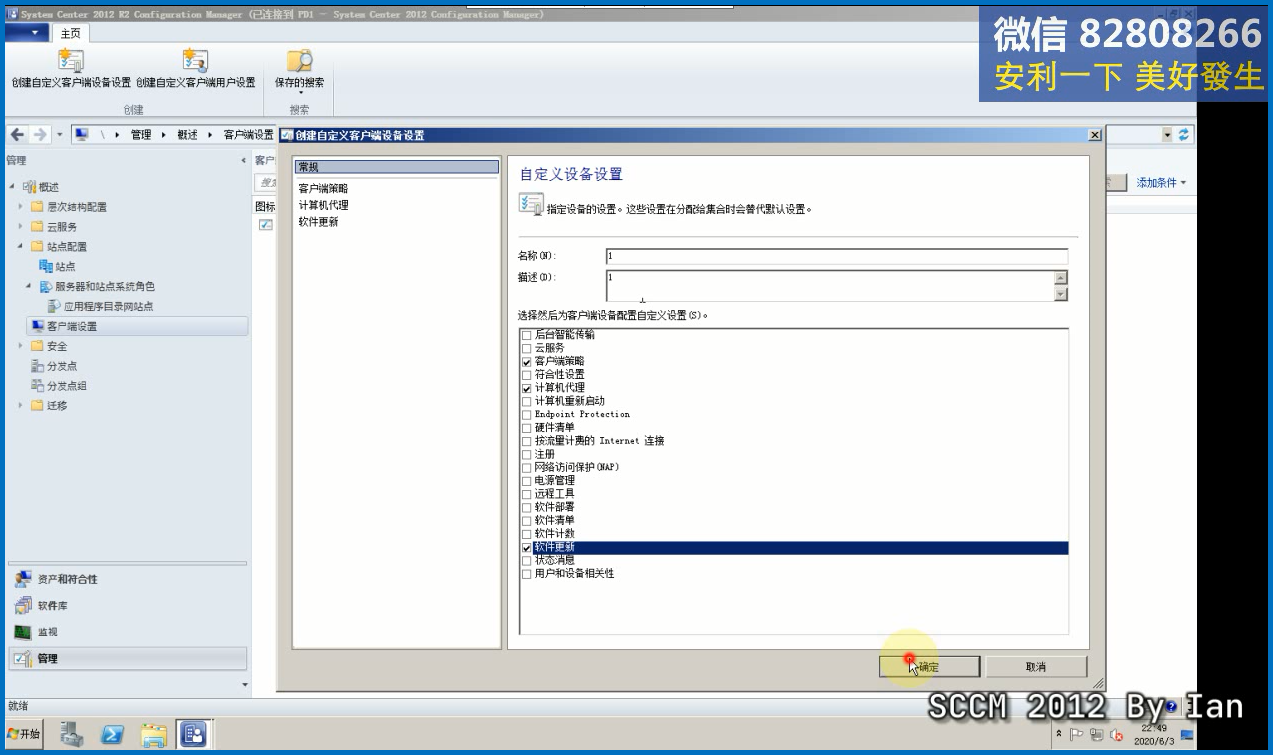1273x755 pixels.
Task: Click the 迁移 folder icon
Action: pyautogui.click(x=38, y=406)
